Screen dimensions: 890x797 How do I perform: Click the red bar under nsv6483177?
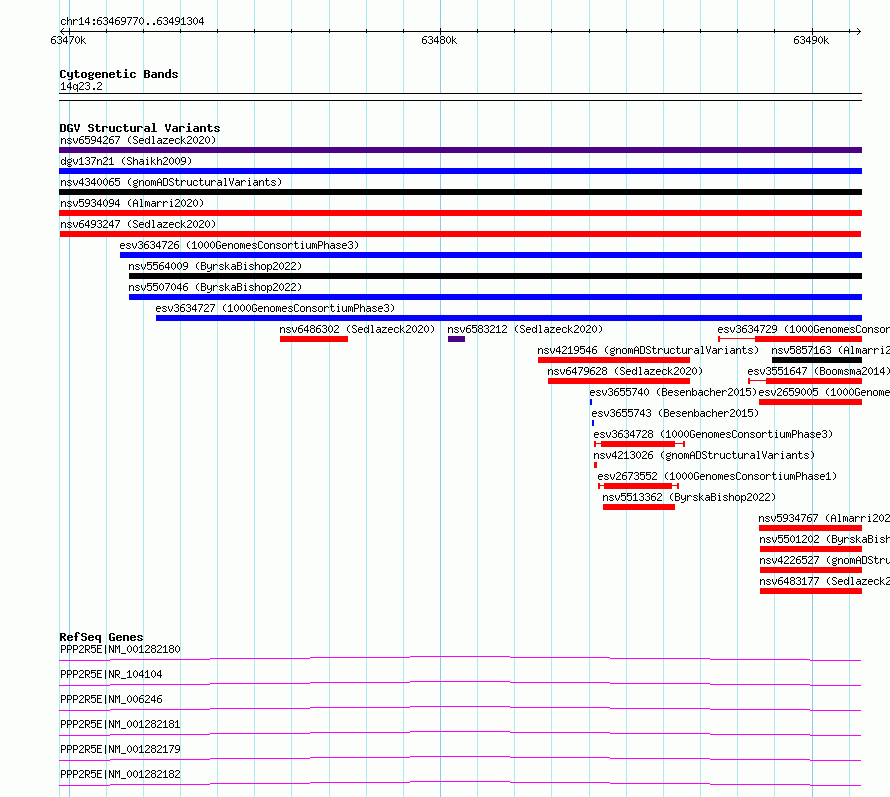[811, 591]
